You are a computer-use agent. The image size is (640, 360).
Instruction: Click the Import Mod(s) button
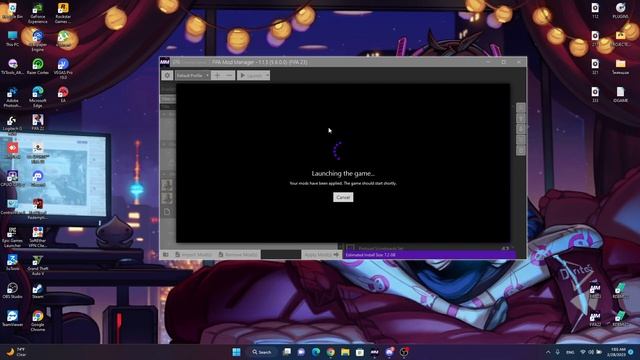(193, 254)
